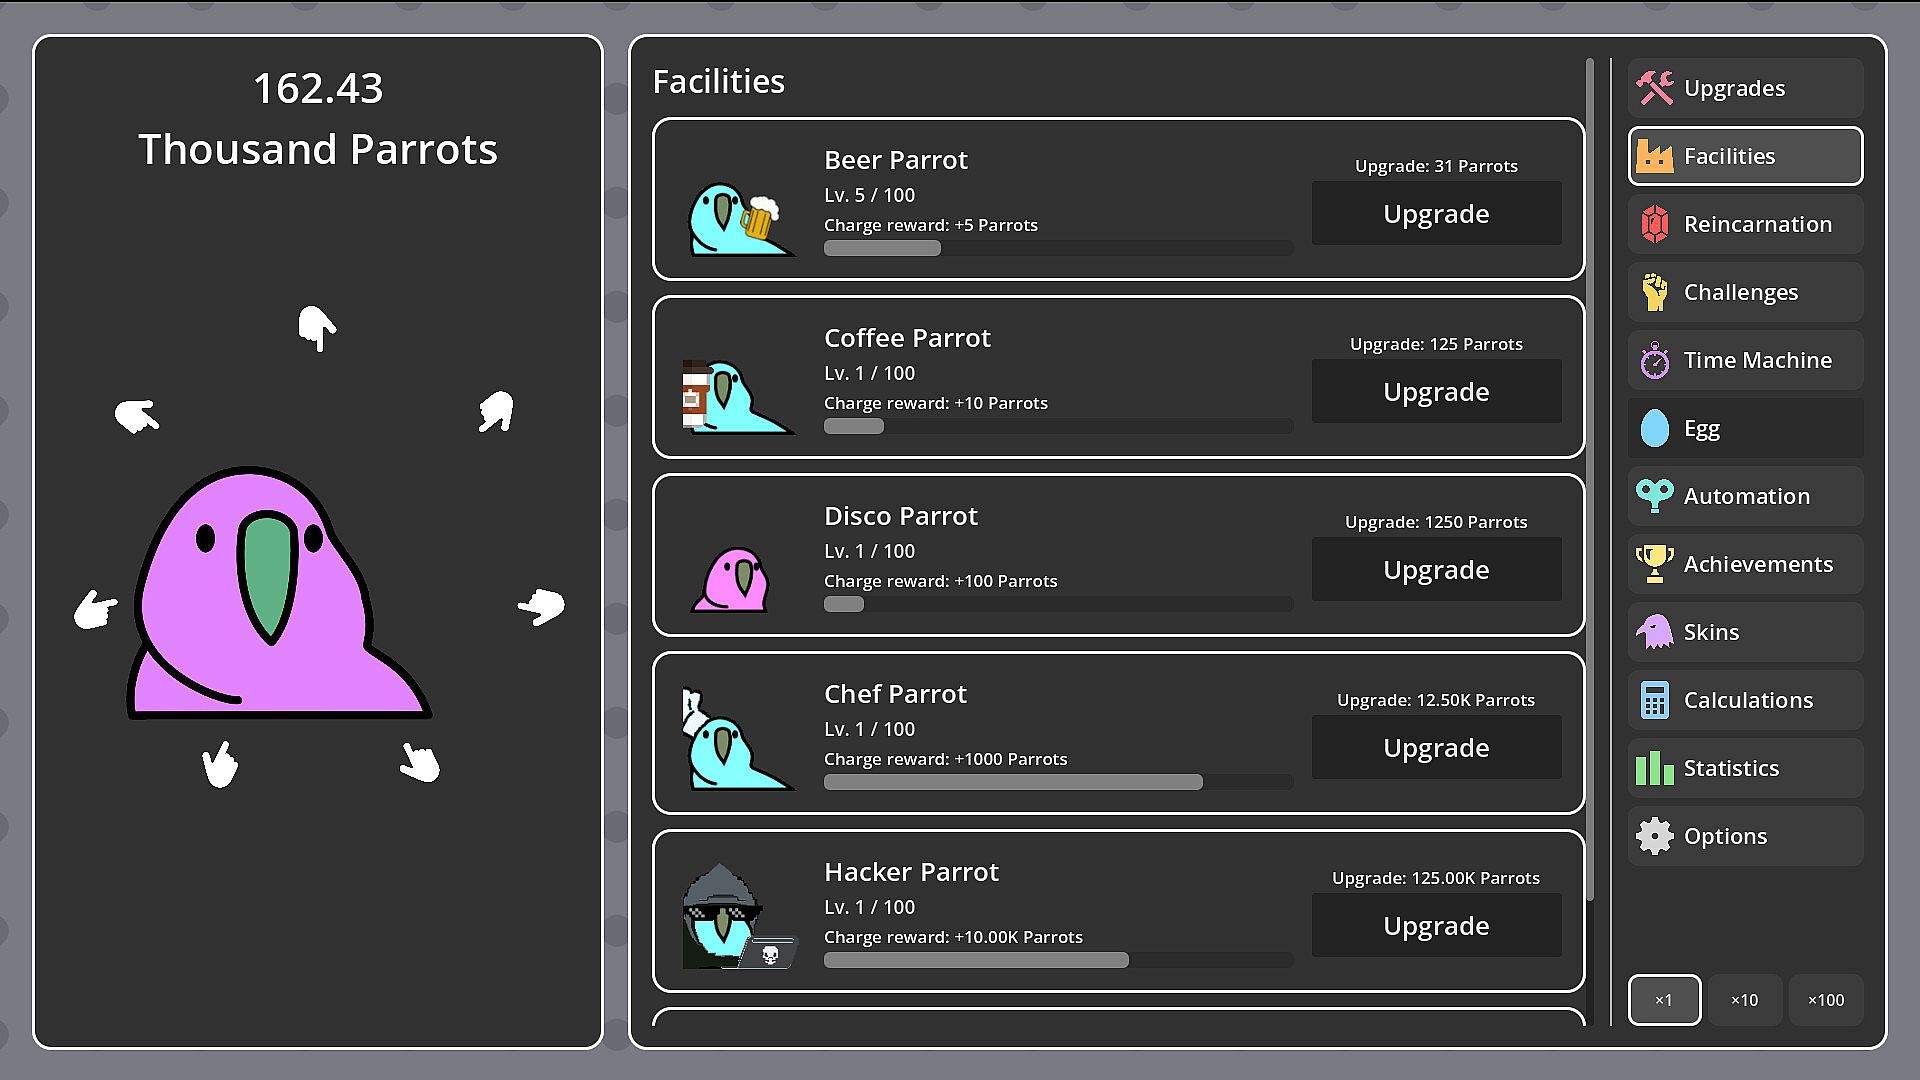Click the red Reincarnation gem icon
Image resolution: width=1920 pixels, height=1080 pixels.
1655,224
